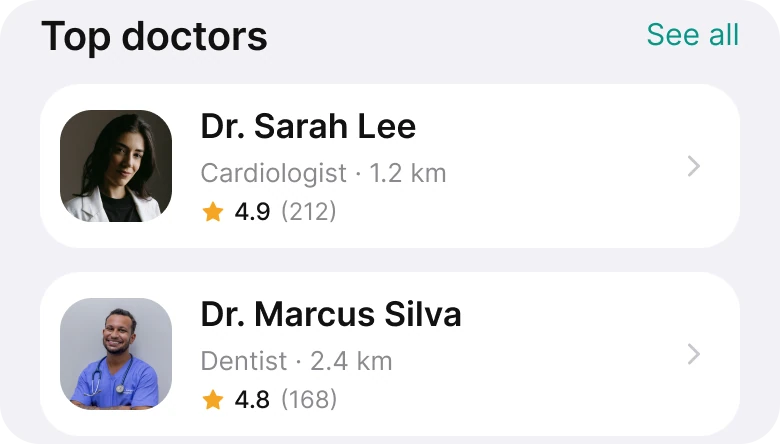Click the 1.2 km distance text

tap(407, 174)
